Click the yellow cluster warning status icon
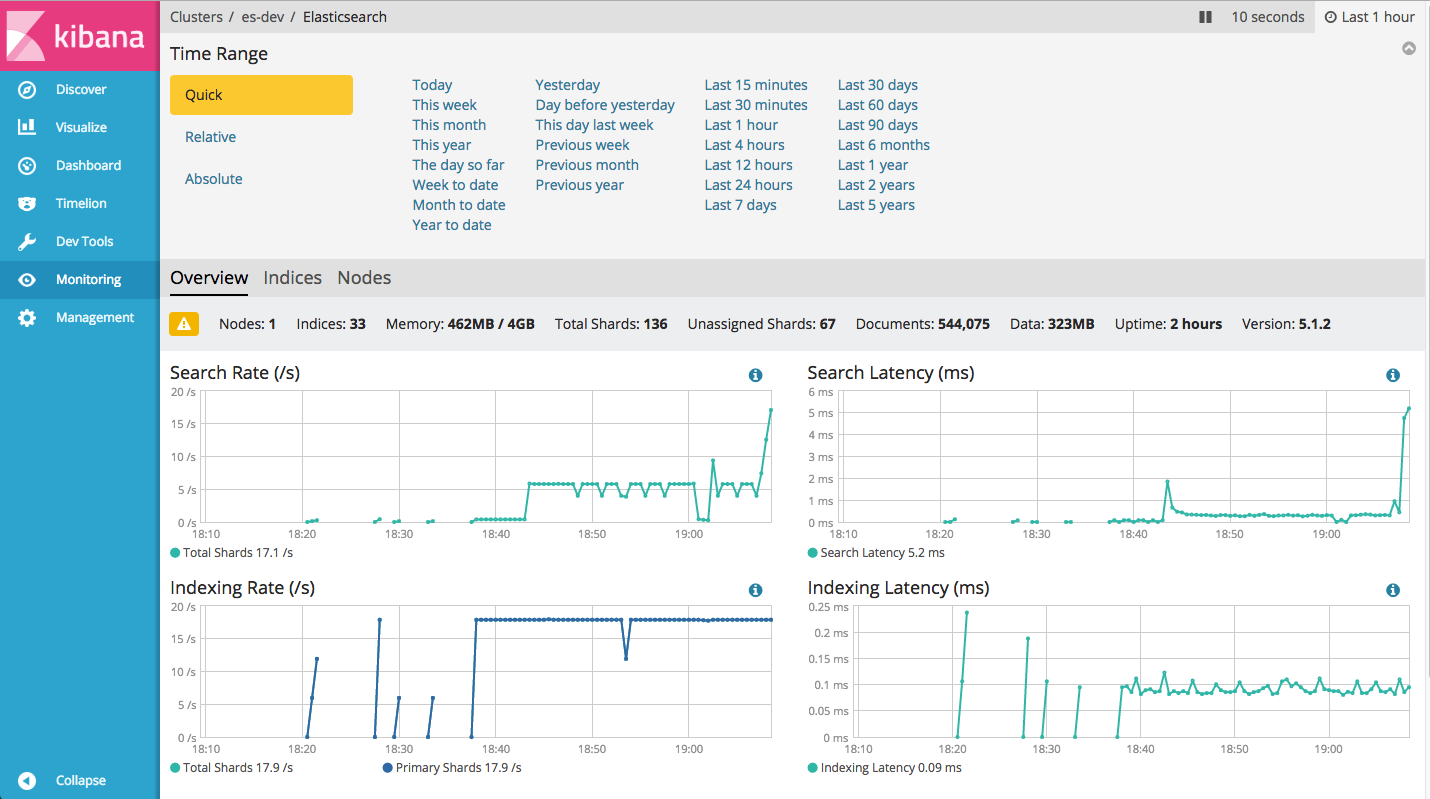Image resolution: width=1430 pixels, height=799 pixels. [184, 324]
